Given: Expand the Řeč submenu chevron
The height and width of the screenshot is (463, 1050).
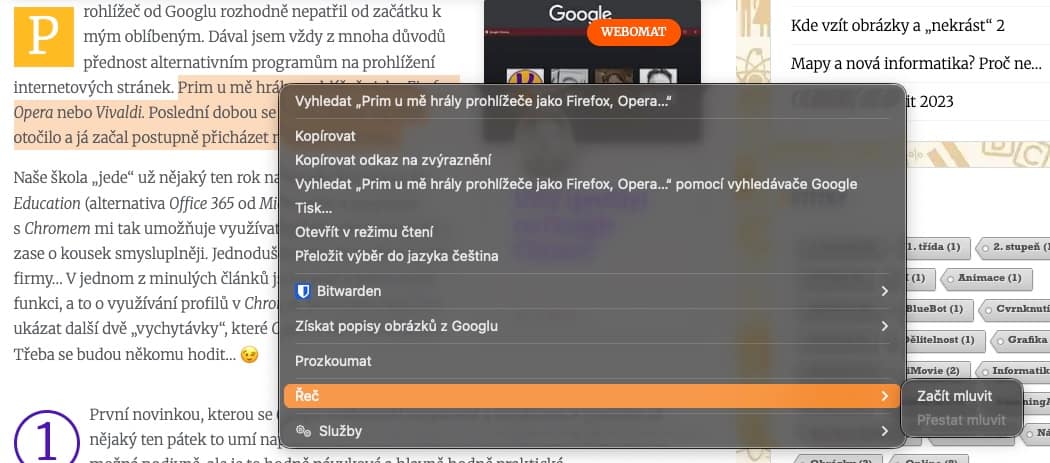Looking at the screenshot, I should (885, 396).
